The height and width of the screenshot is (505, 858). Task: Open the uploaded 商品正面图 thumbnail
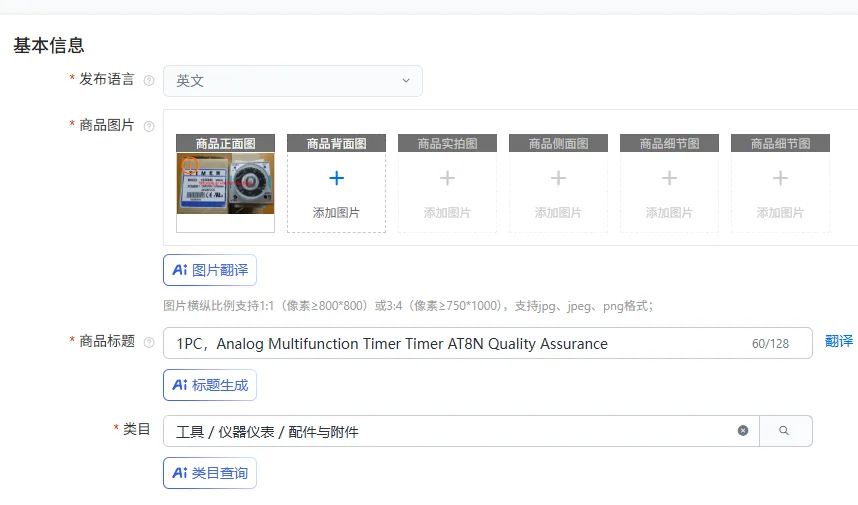tap(225, 183)
